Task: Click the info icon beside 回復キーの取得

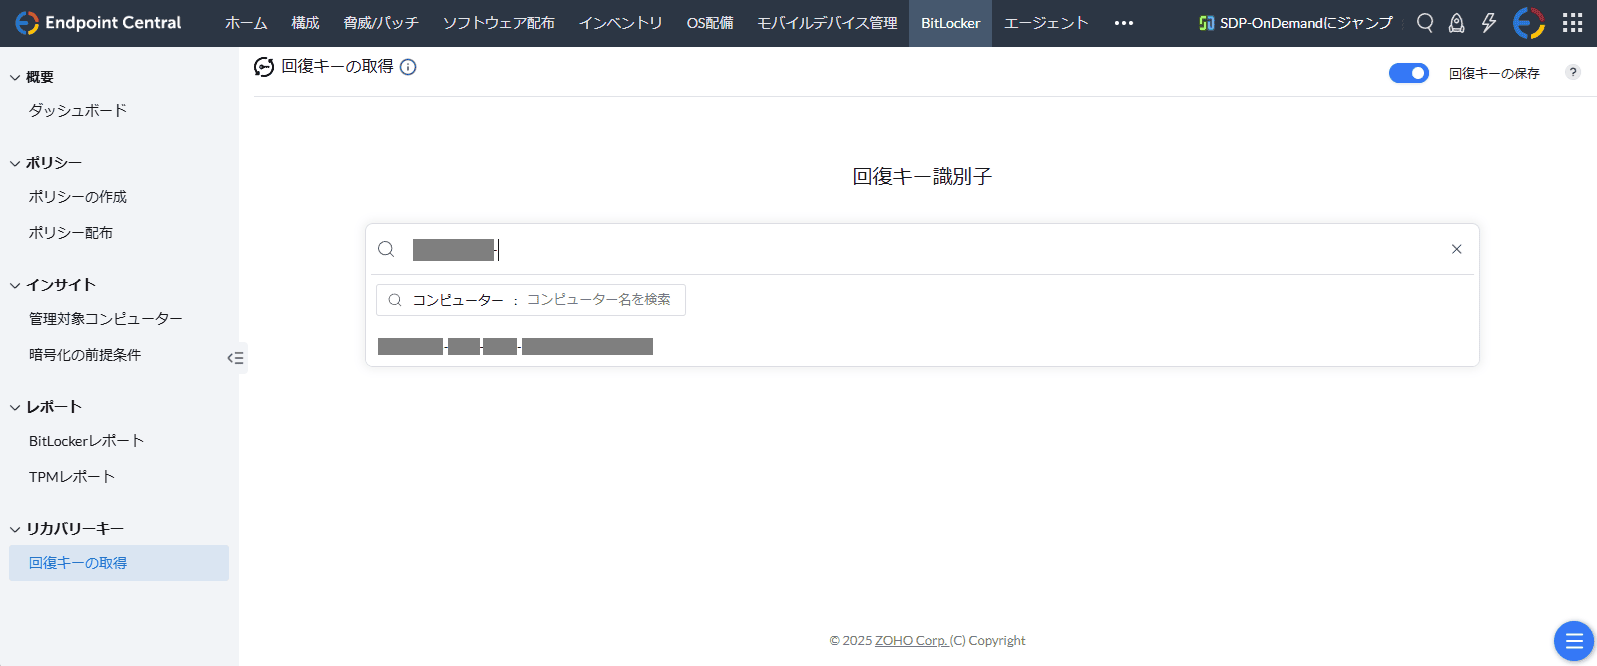Action: (x=408, y=67)
